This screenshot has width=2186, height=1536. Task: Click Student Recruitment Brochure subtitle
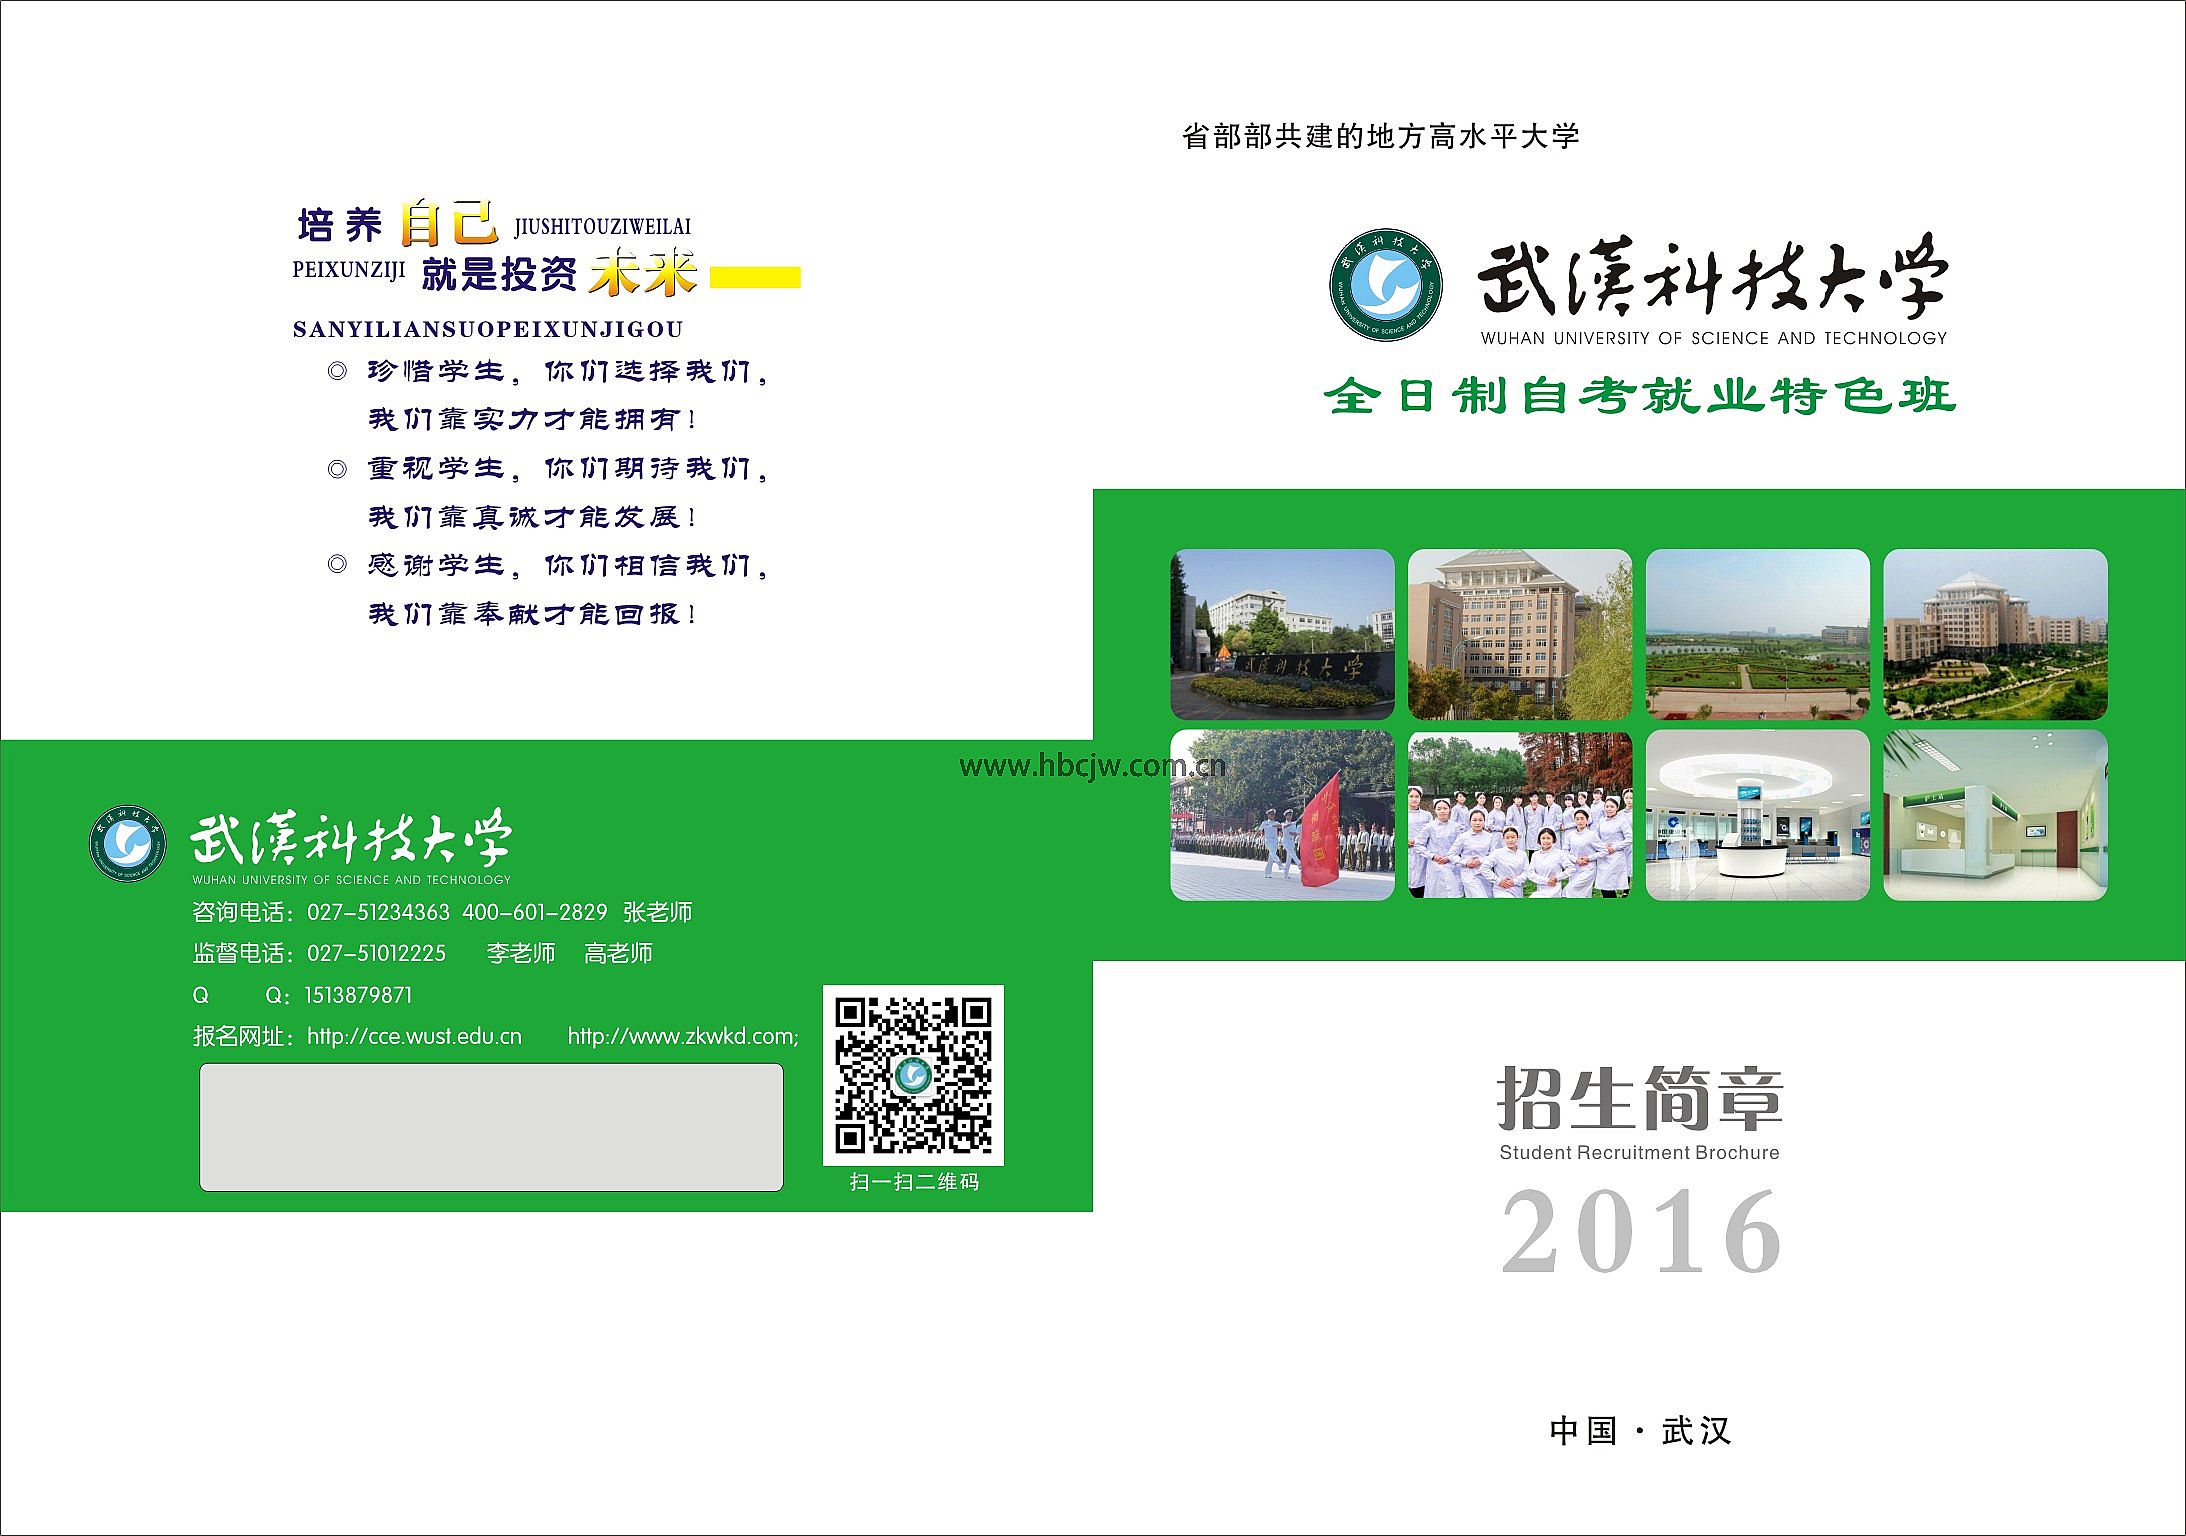coord(1639,1152)
